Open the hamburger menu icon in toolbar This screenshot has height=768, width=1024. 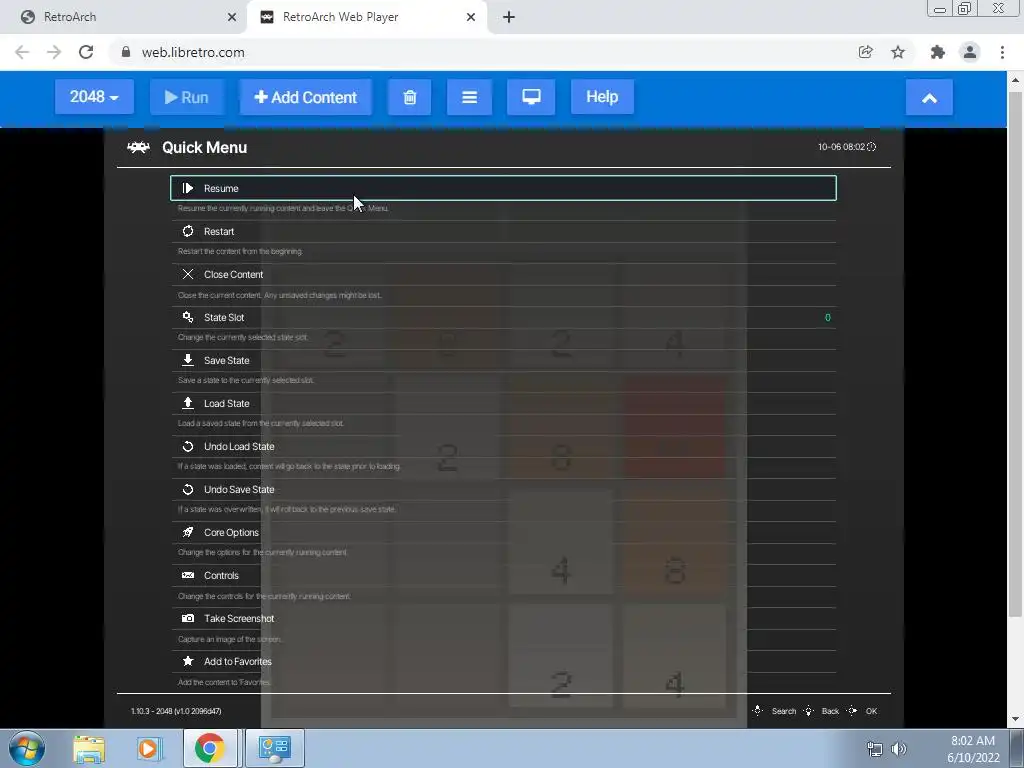[x=469, y=97]
